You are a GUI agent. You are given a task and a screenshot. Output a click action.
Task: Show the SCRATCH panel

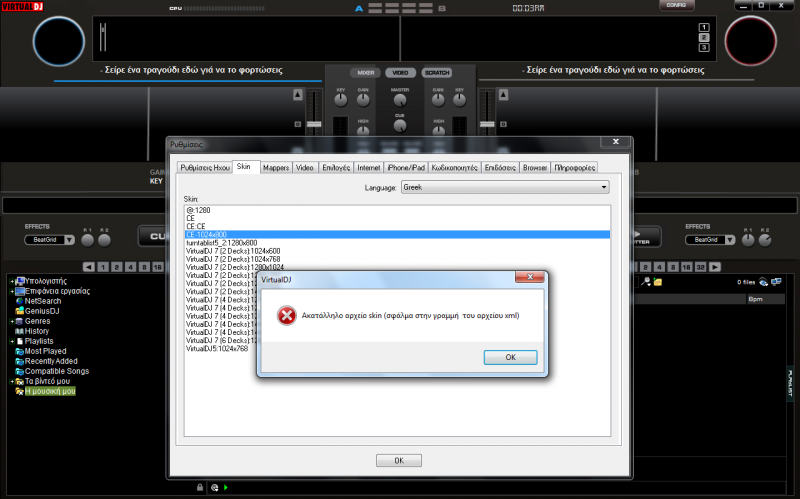pos(437,72)
